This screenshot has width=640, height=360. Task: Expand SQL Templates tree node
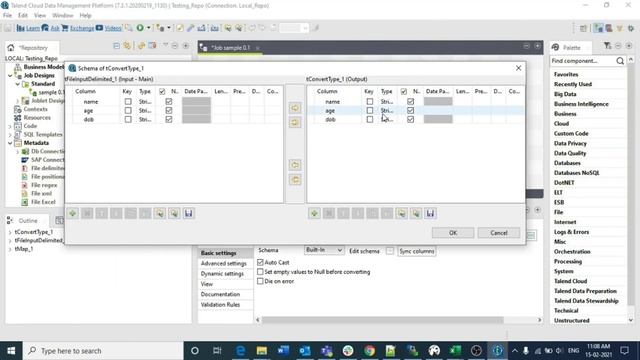(10, 135)
